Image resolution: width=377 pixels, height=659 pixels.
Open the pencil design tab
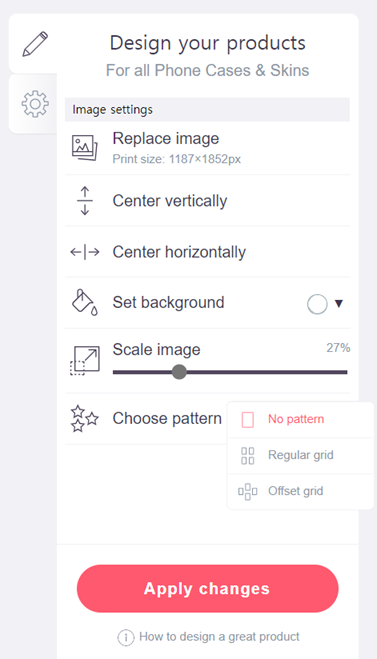(x=35, y=44)
